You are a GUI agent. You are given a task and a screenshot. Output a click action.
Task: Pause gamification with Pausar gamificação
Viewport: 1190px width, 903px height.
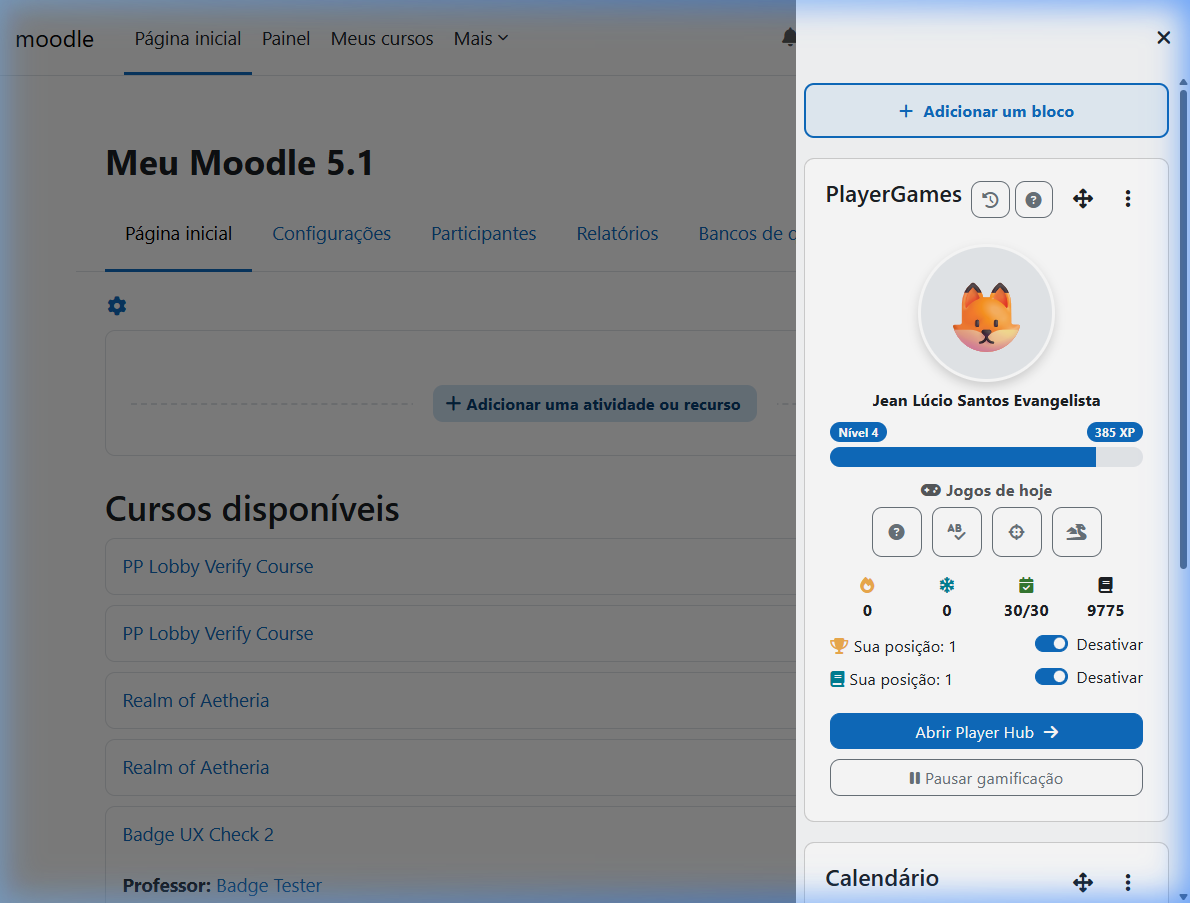point(986,778)
